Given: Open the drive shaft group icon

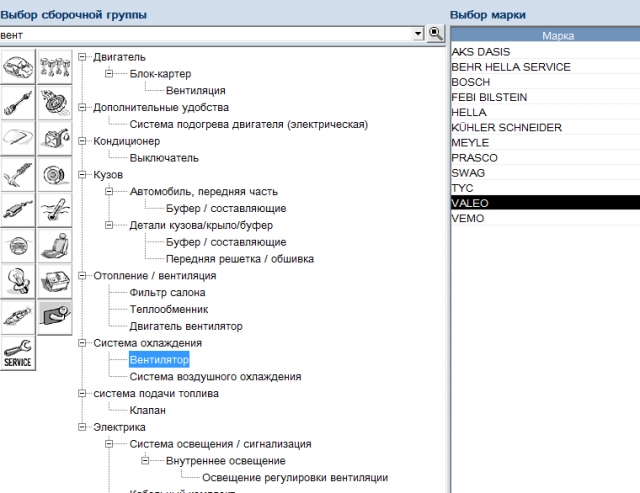Looking at the screenshot, I should (18, 103).
